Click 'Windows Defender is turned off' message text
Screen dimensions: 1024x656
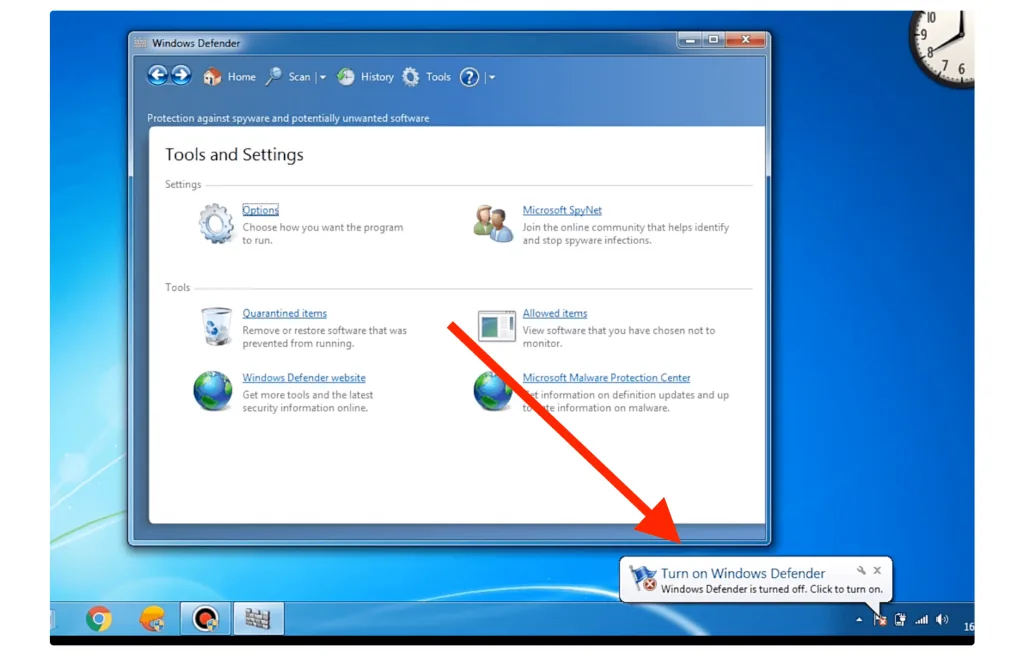(x=771, y=589)
